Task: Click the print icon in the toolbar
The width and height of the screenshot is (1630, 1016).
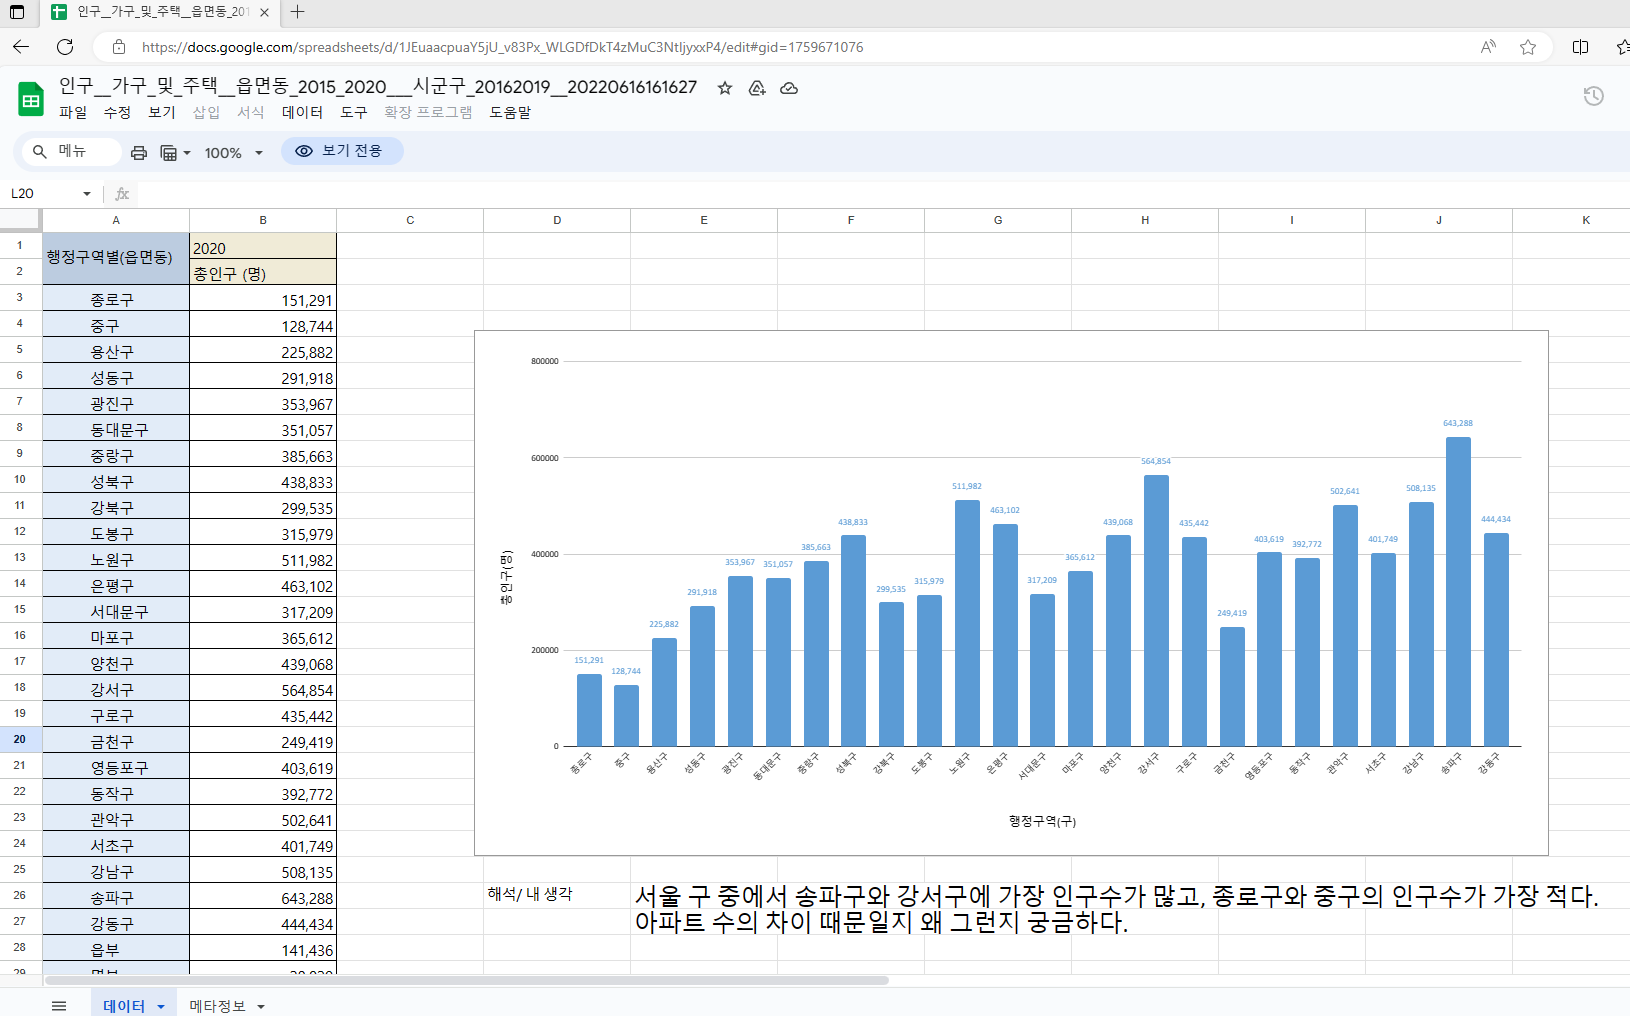Action: pyautogui.click(x=138, y=151)
